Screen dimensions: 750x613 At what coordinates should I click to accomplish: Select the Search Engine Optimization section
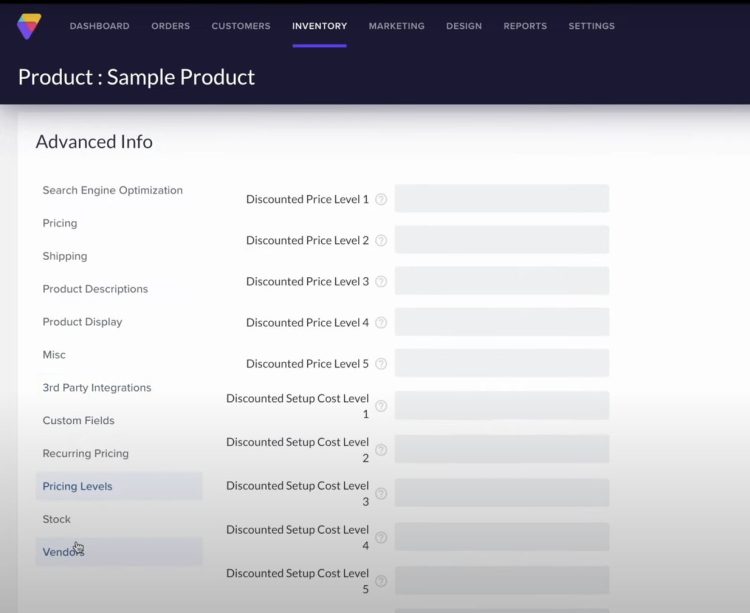(x=112, y=190)
